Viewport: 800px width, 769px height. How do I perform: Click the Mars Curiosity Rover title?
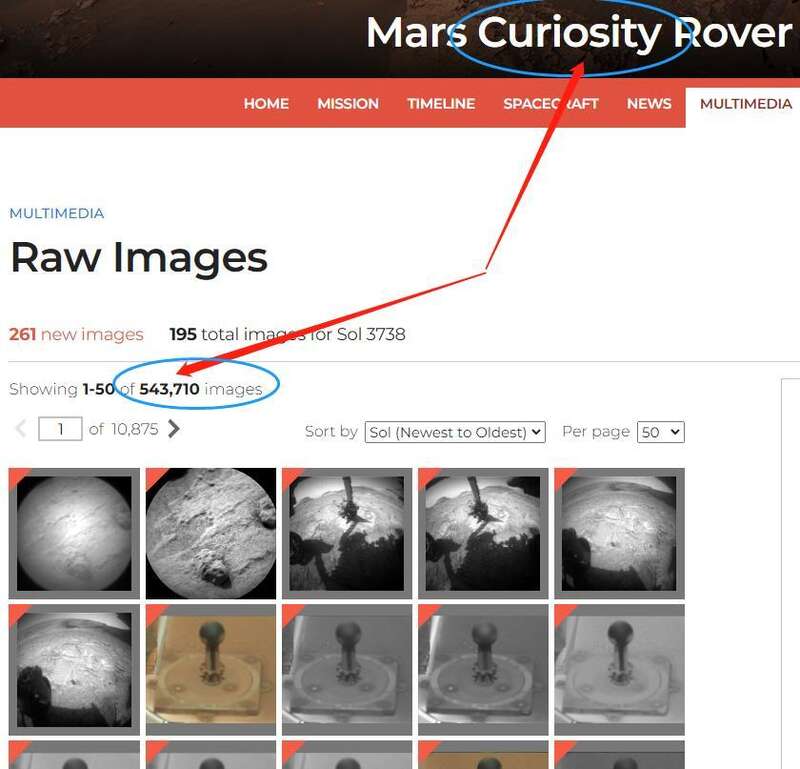(x=579, y=33)
